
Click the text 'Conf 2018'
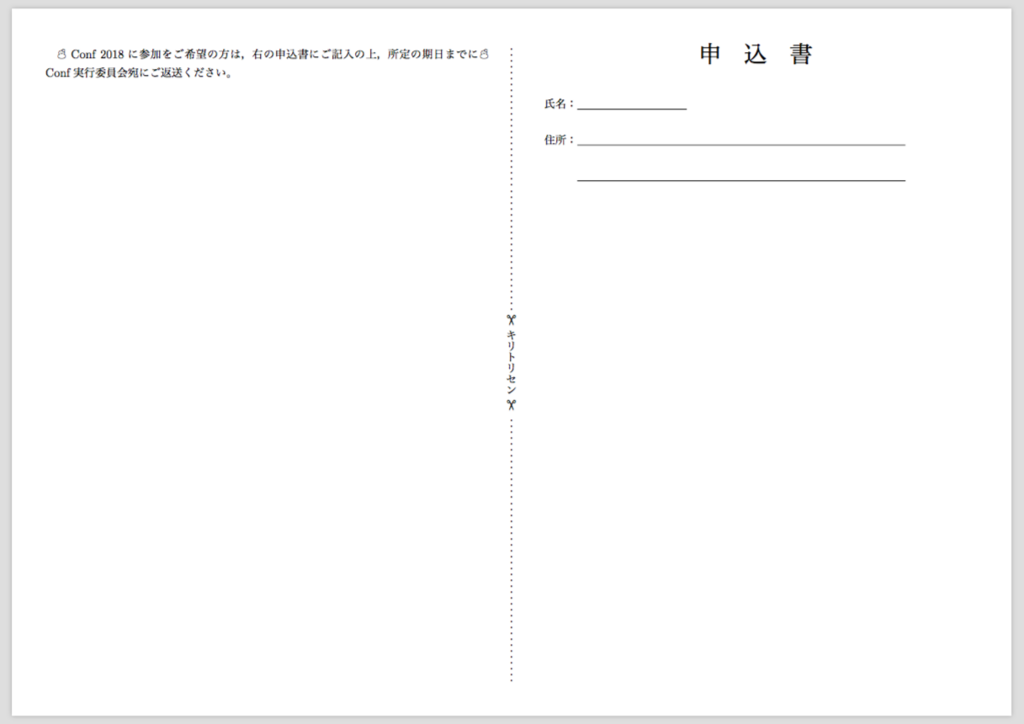click(x=97, y=54)
